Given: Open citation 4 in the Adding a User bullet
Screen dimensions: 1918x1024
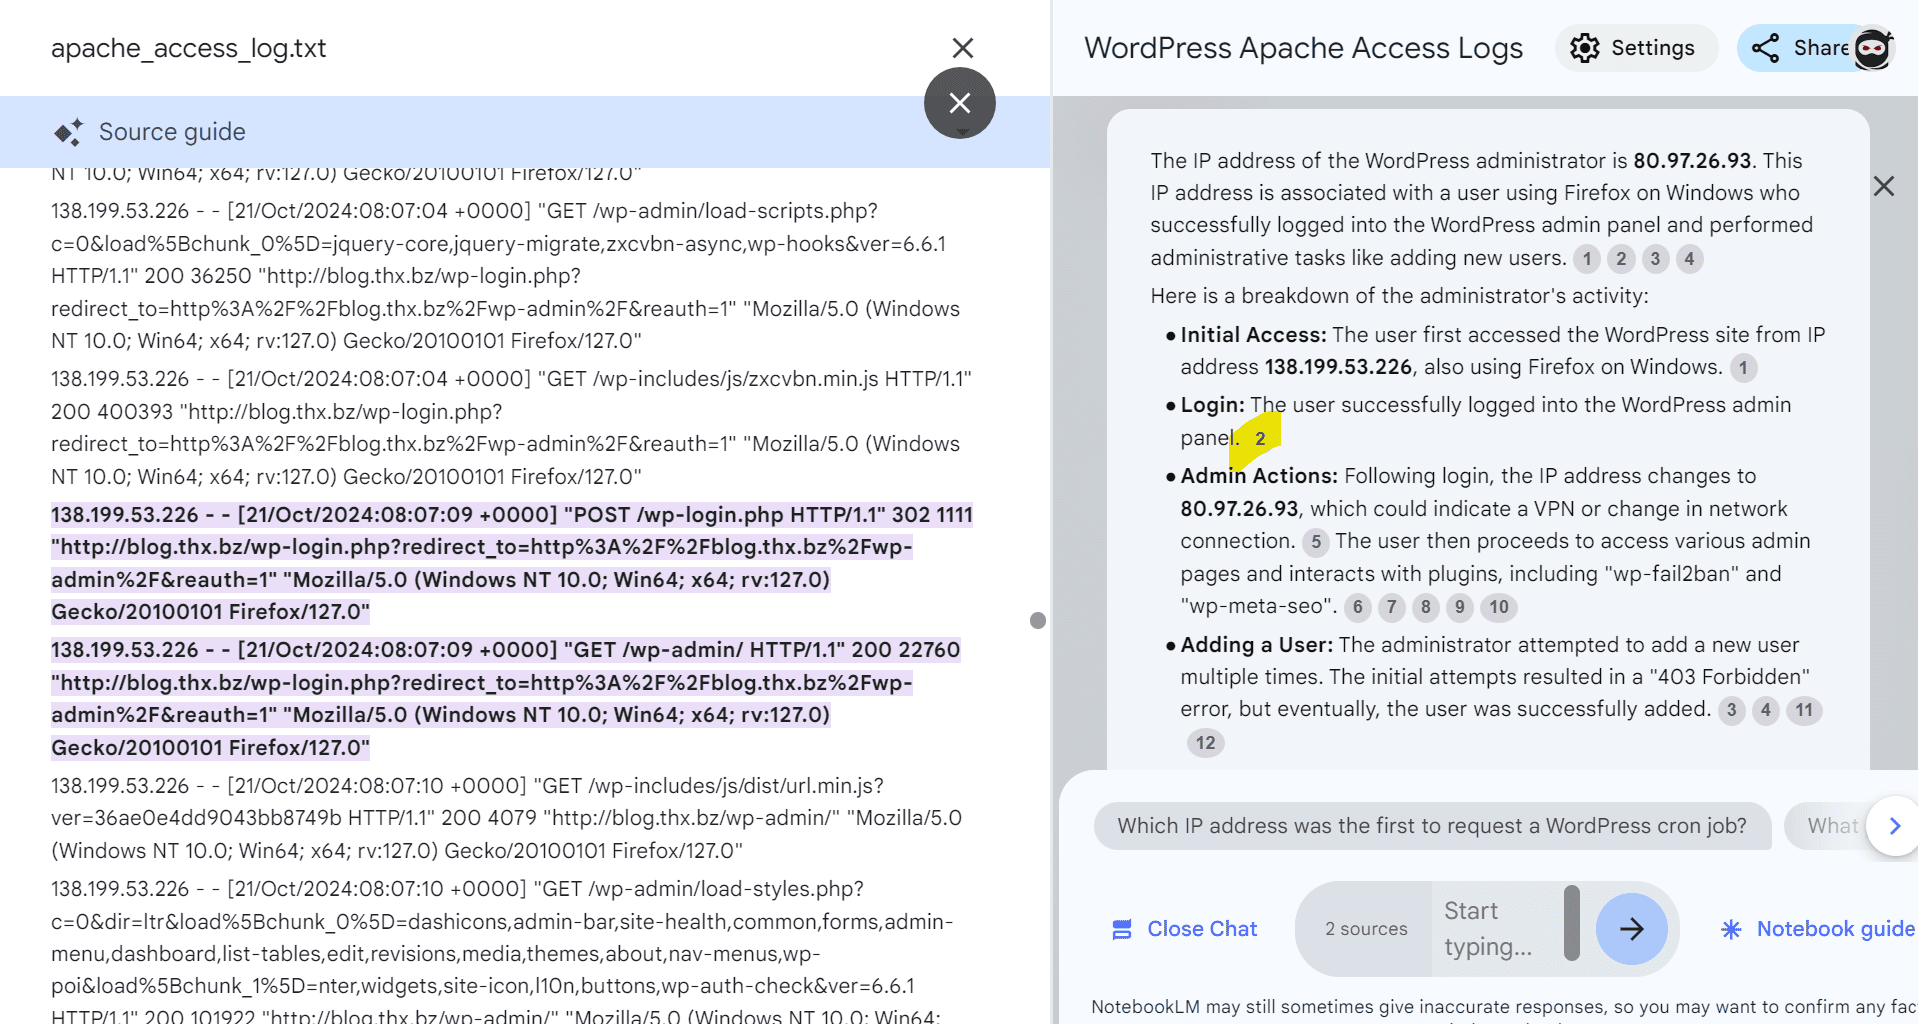Looking at the screenshot, I should tap(1766, 710).
